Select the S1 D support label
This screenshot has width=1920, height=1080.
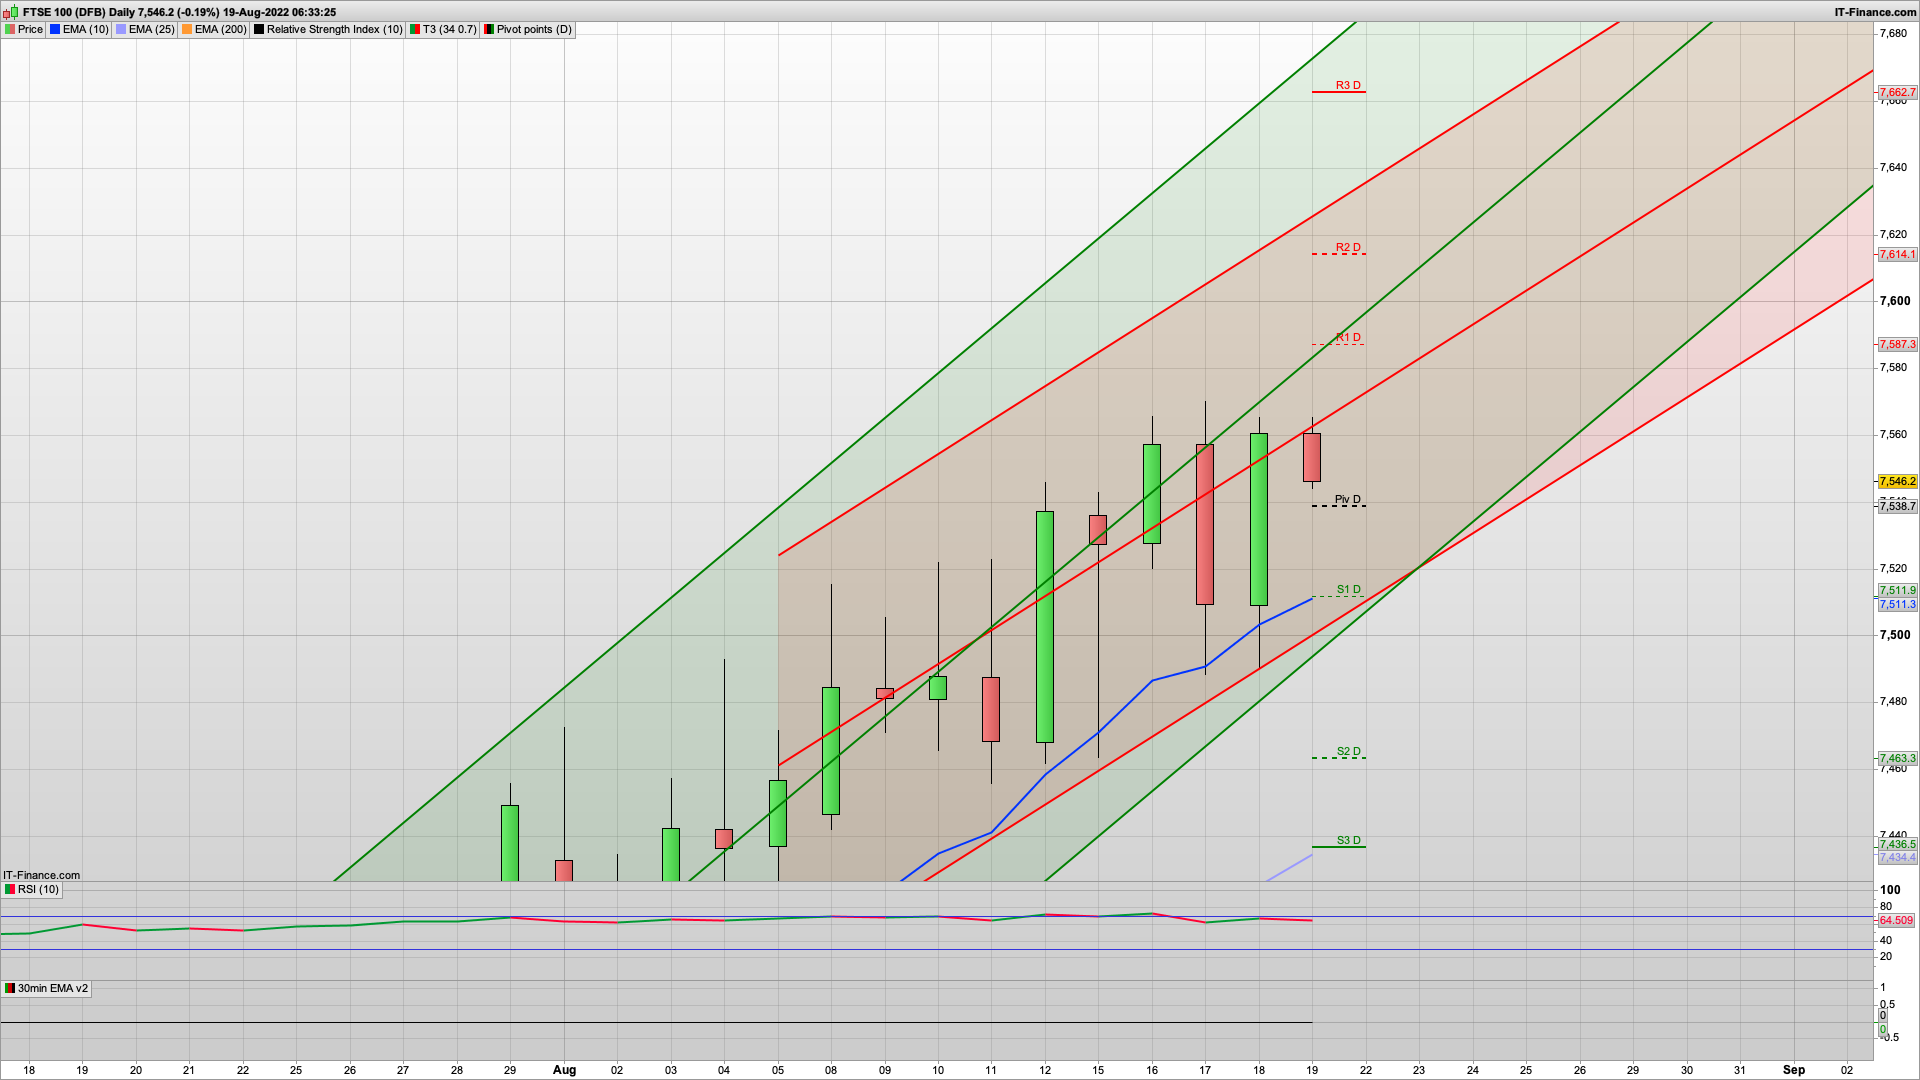[x=1349, y=589]
